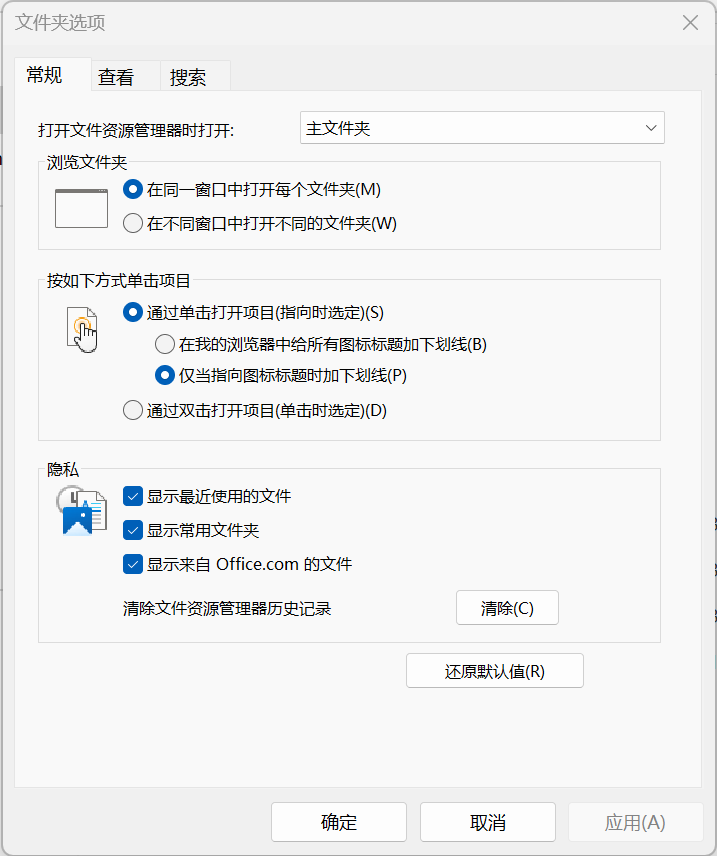Click the single-click hand pointer icon

pos(82,330)
